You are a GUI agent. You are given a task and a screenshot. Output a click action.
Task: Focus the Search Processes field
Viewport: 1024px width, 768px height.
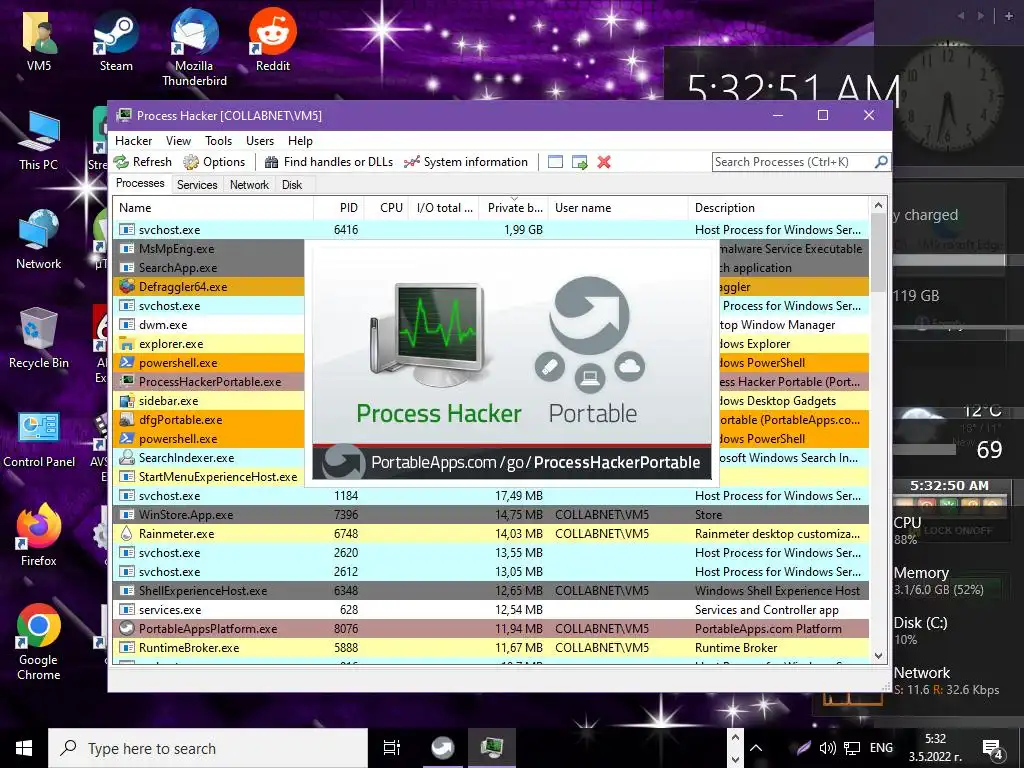click(x=792, y=162)
